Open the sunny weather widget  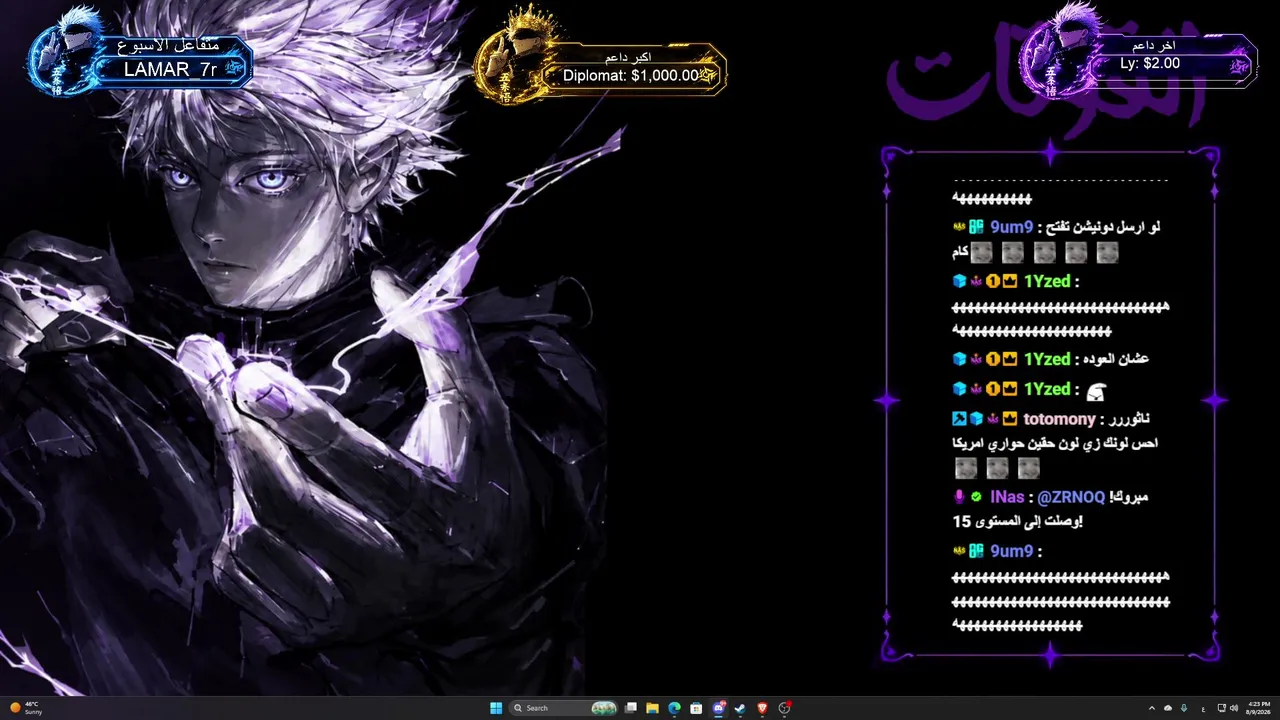[25, 708]
